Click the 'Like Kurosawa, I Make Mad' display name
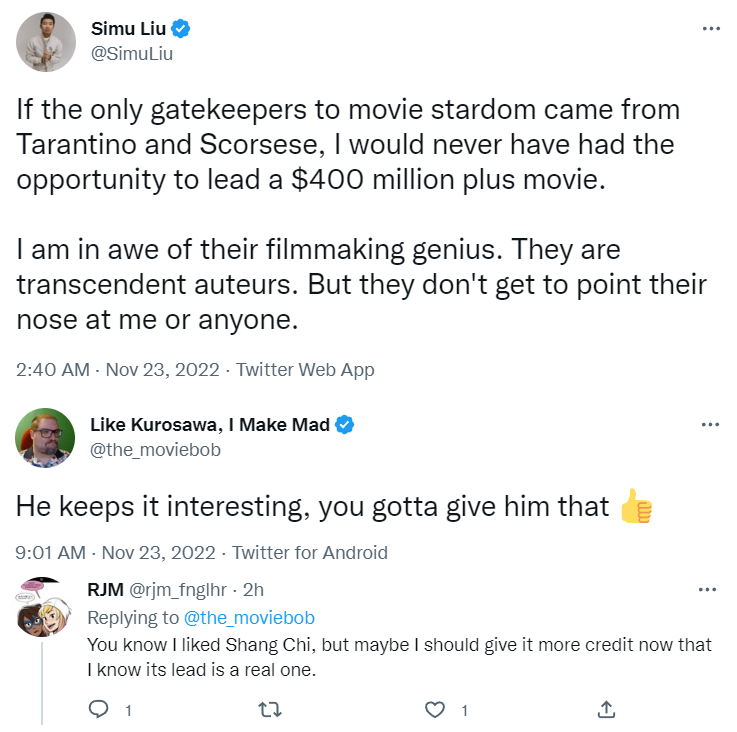 click(x=210, y=425)
